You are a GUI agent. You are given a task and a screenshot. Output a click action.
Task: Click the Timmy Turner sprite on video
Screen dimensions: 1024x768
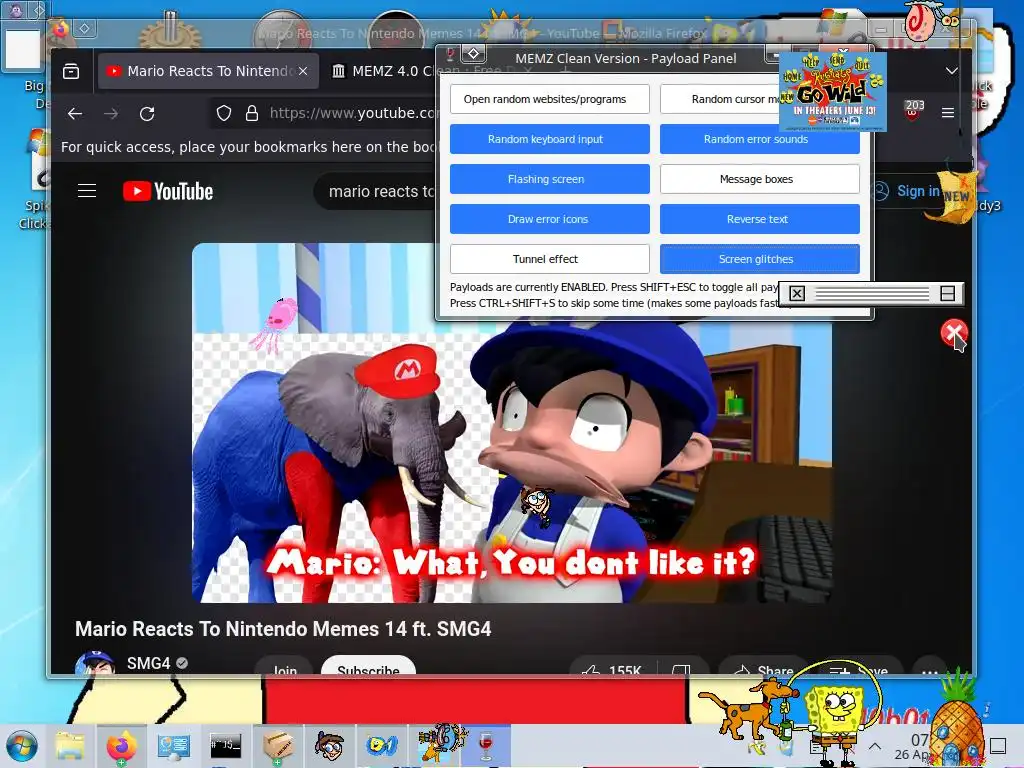tap(537, 506)
